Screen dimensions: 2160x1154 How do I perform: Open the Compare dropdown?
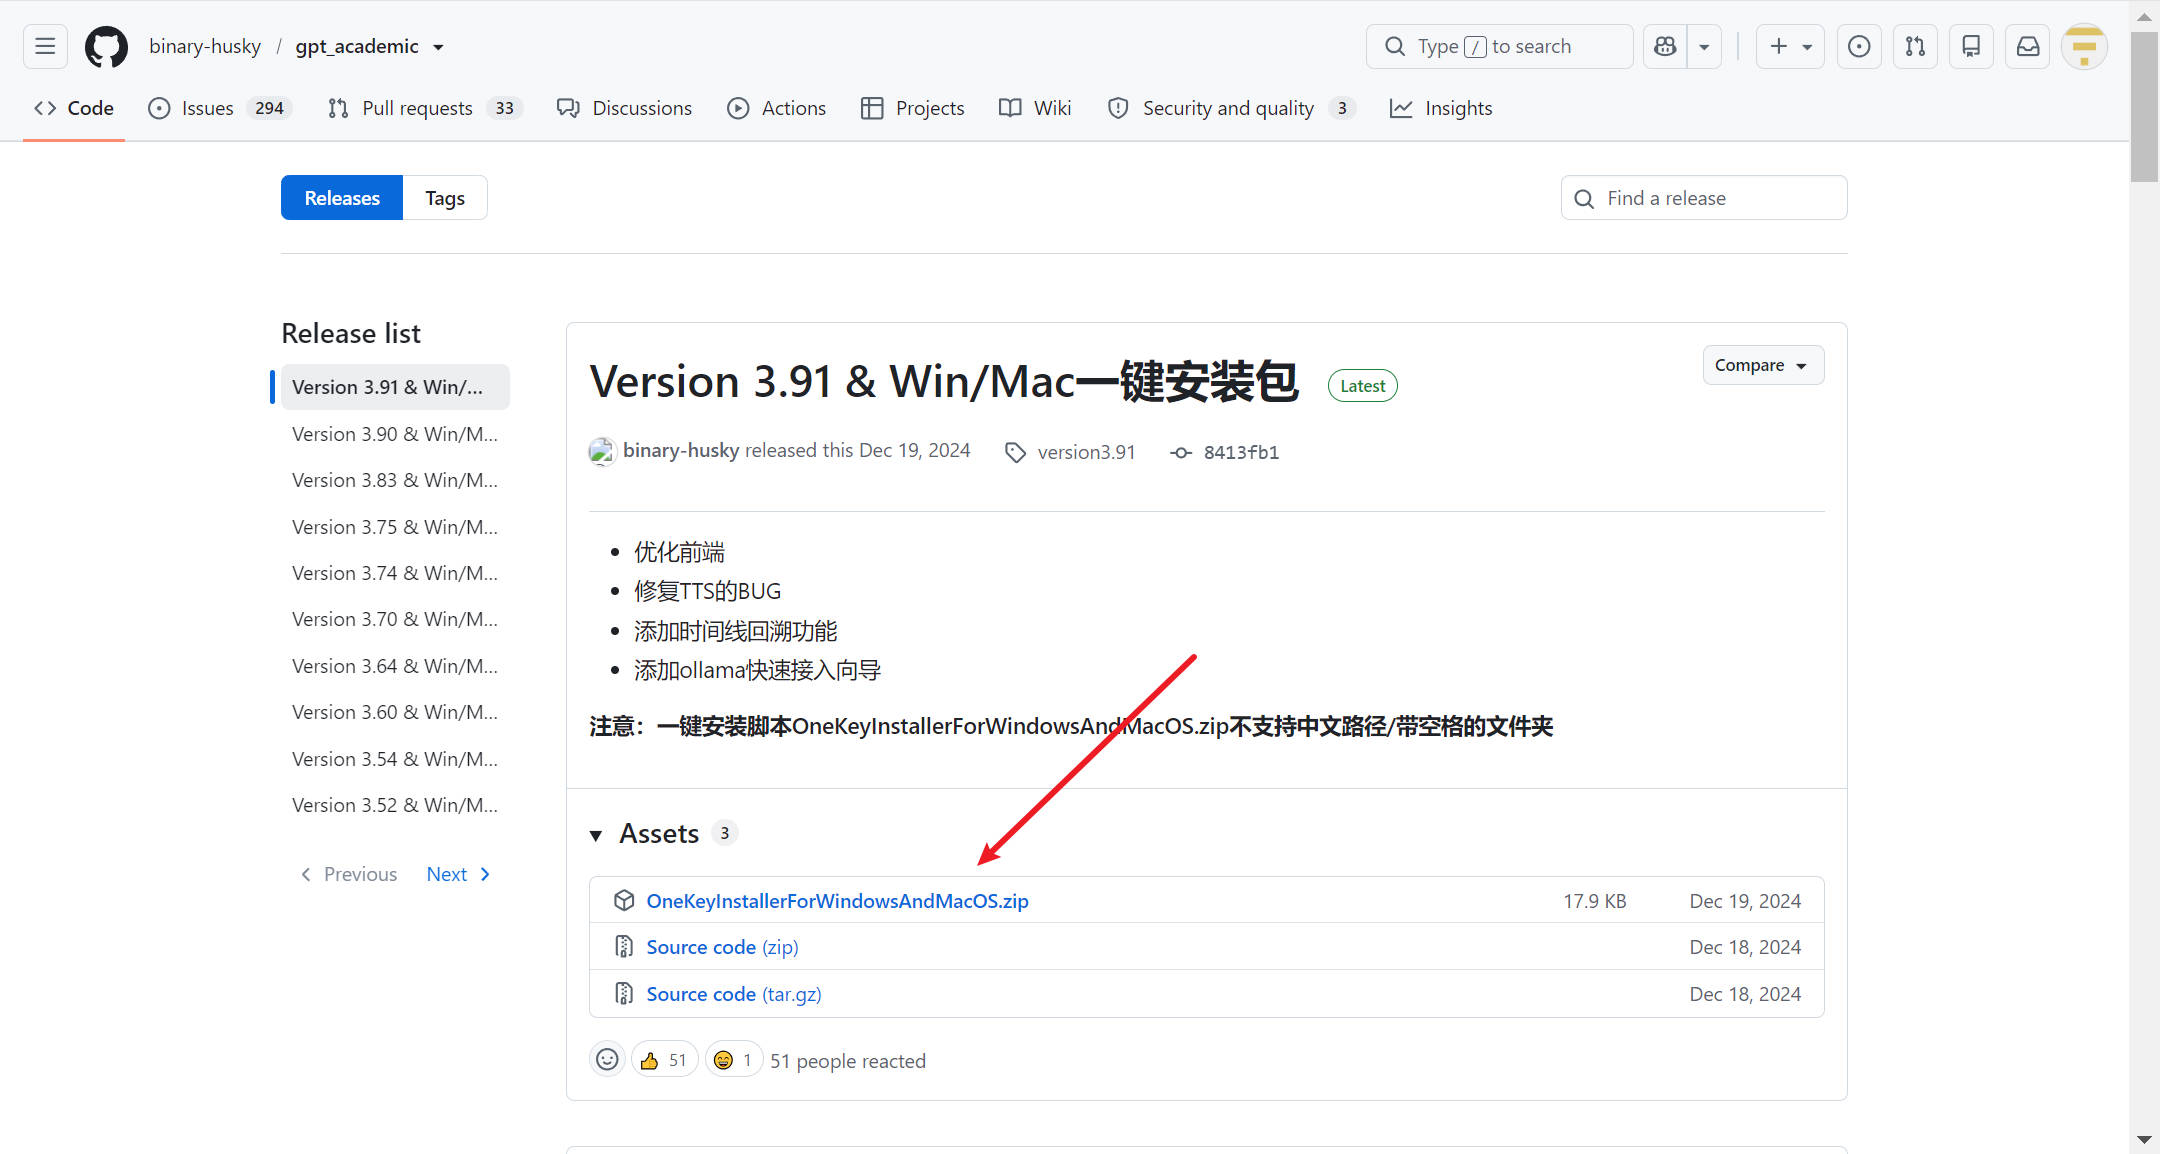pos(1763,365)
